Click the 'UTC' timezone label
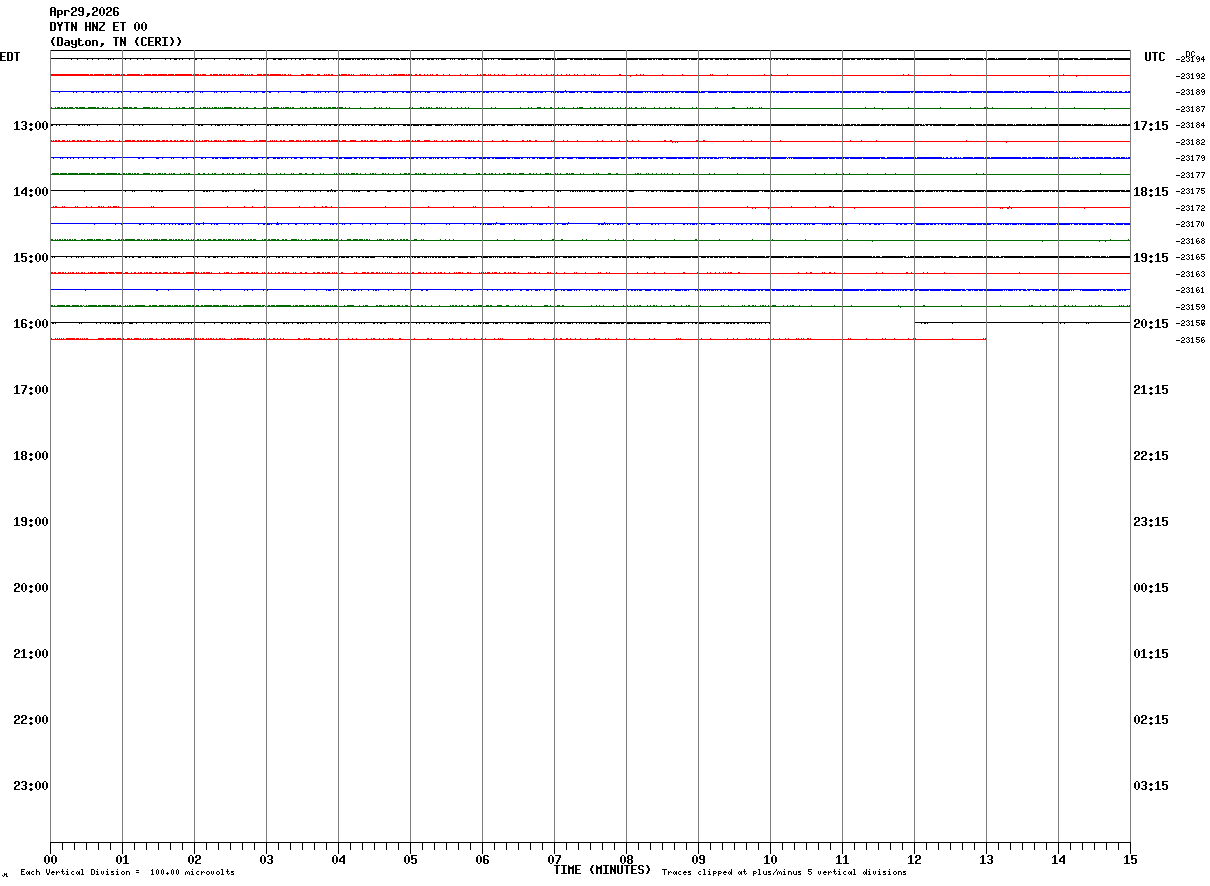 [1155, 57]
